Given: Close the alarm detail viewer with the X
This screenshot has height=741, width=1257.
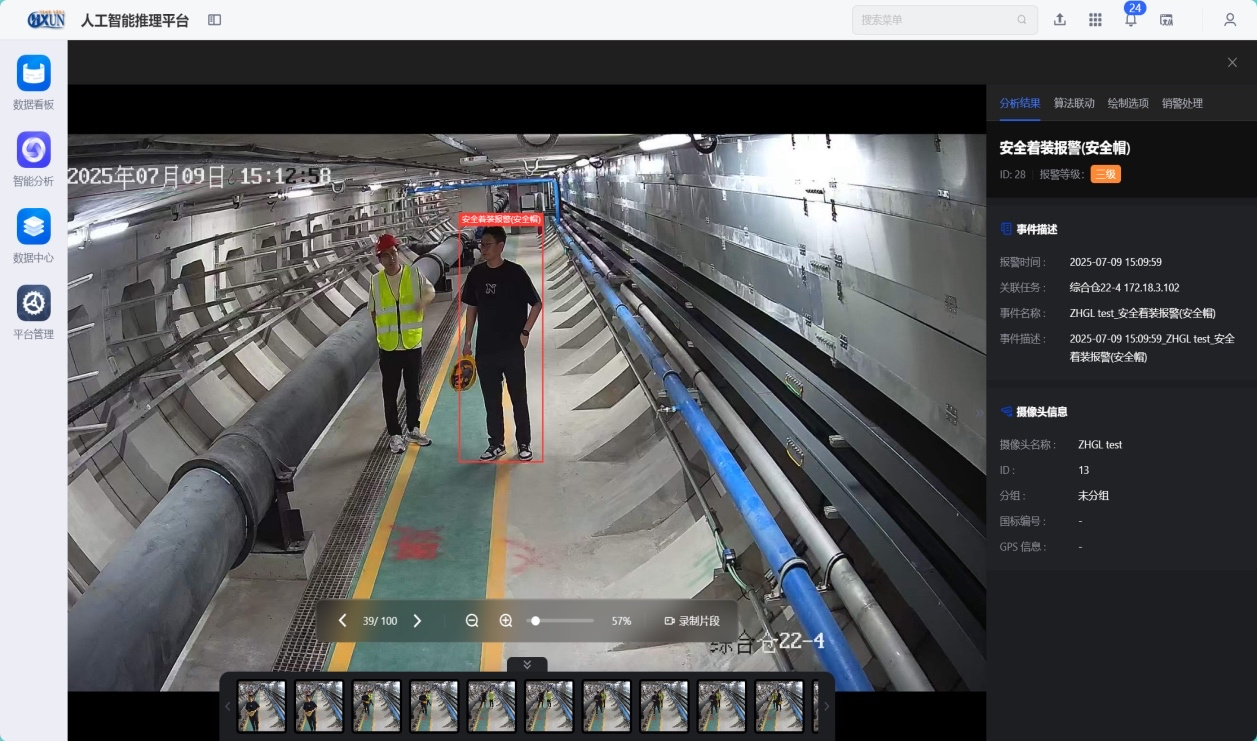Looking at the screenshot, I should (x=1232, y=62).
